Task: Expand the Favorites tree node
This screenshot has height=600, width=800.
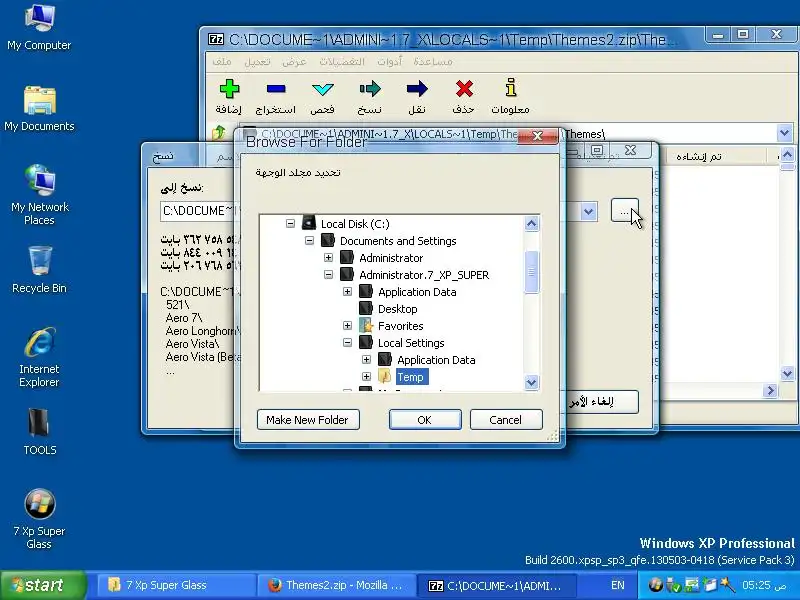Action: coord(347,326)
